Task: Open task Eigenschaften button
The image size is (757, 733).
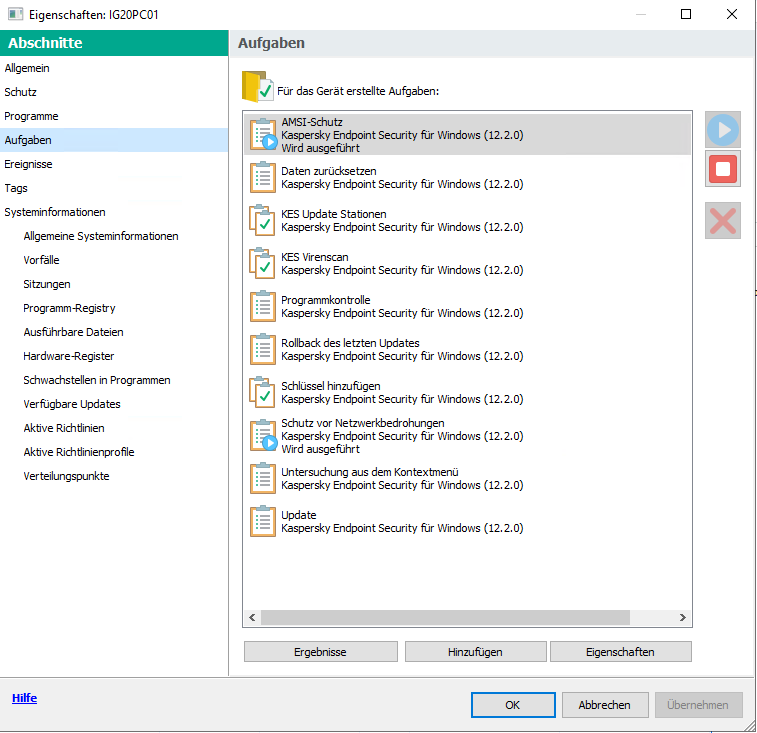Action: click(x=620, y=652)
